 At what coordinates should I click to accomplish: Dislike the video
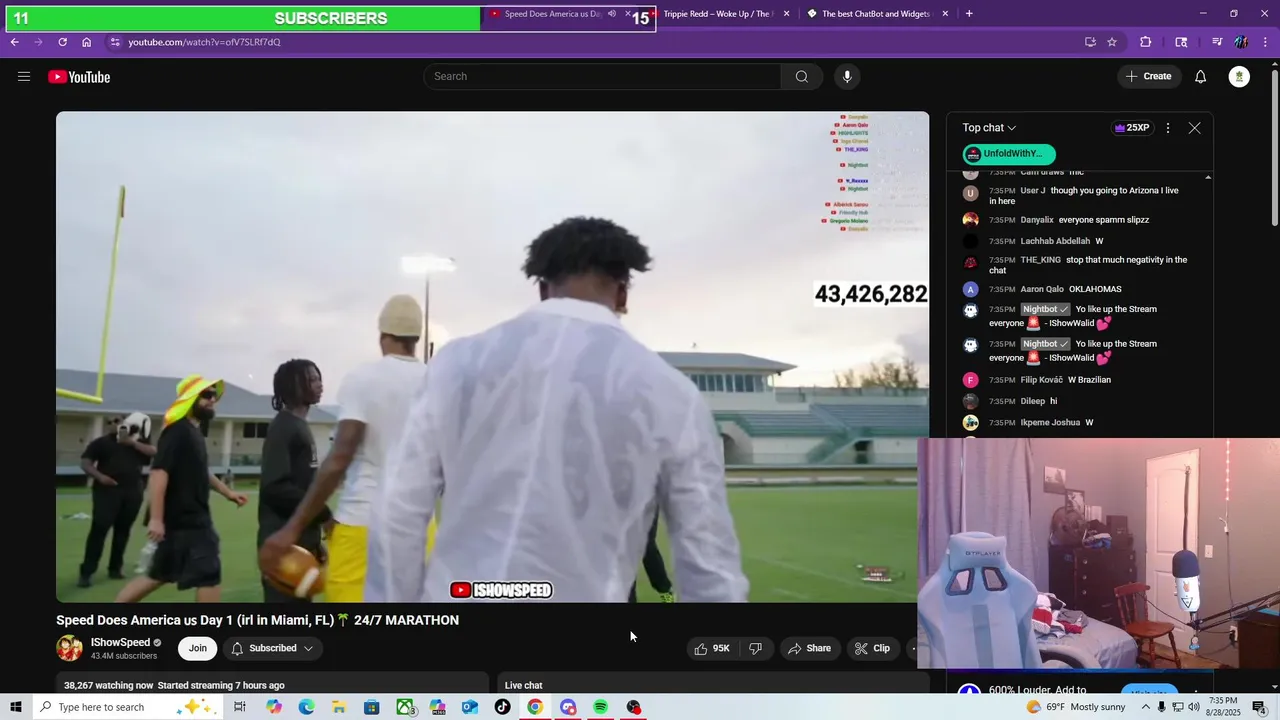pyautogui.click(x=756, y=648)
